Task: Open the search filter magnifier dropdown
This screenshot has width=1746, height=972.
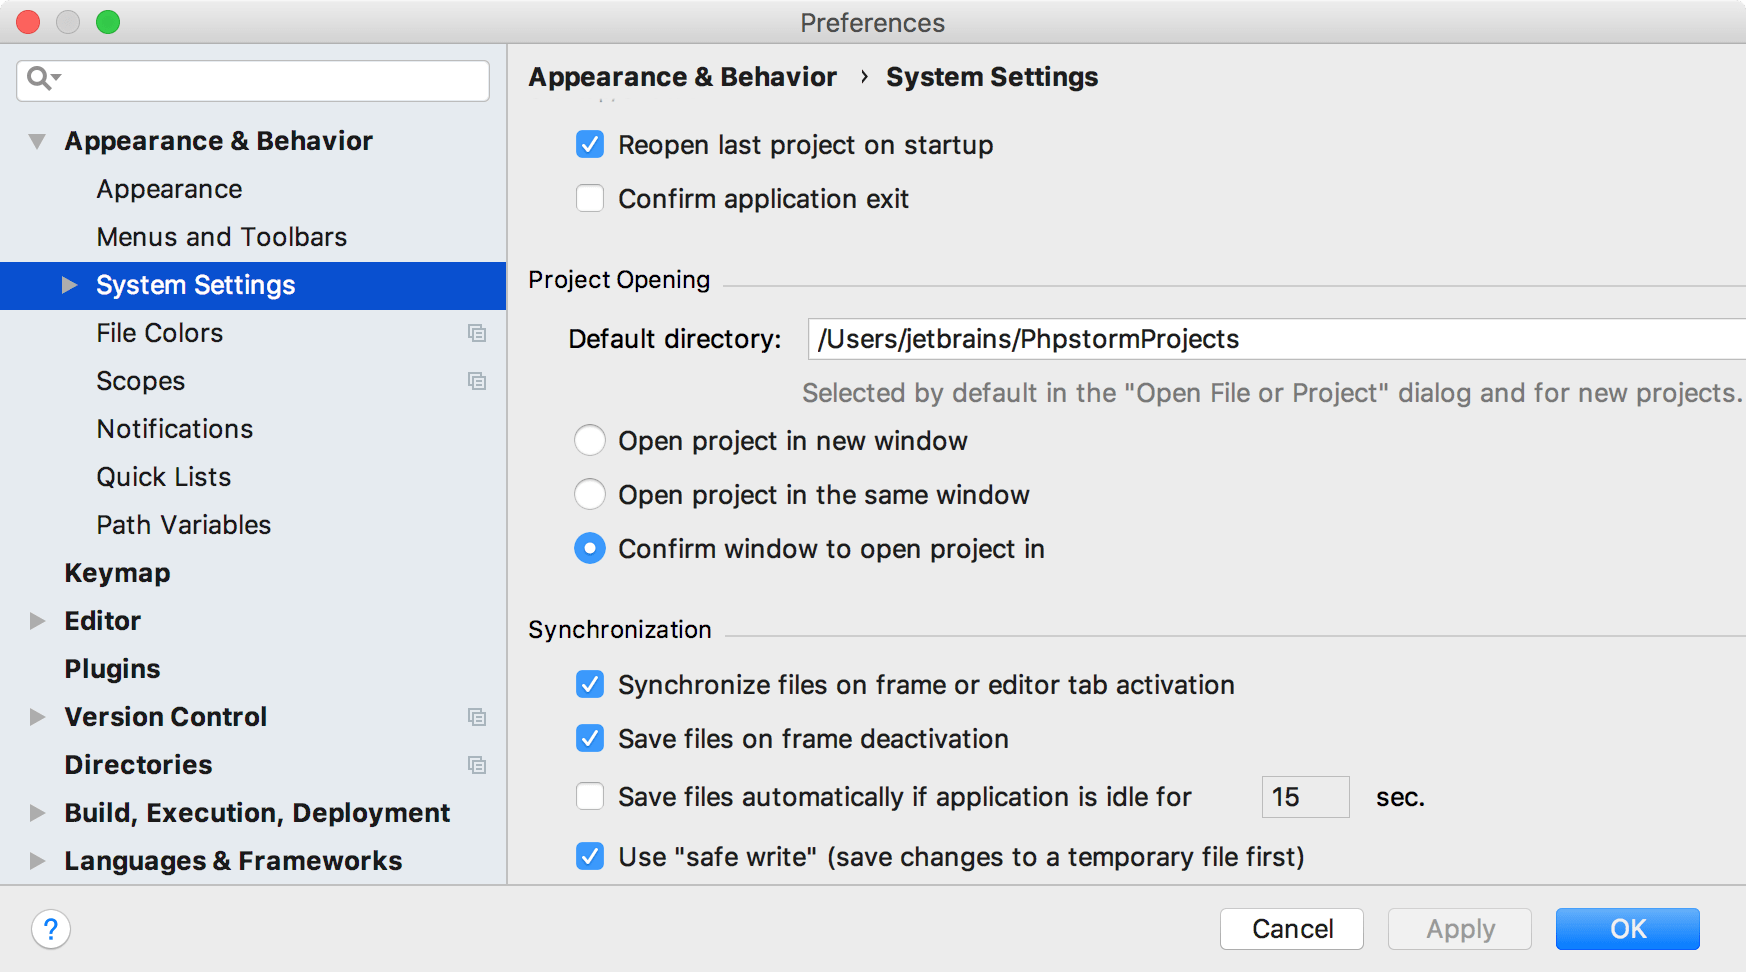Action: (43, 80)
